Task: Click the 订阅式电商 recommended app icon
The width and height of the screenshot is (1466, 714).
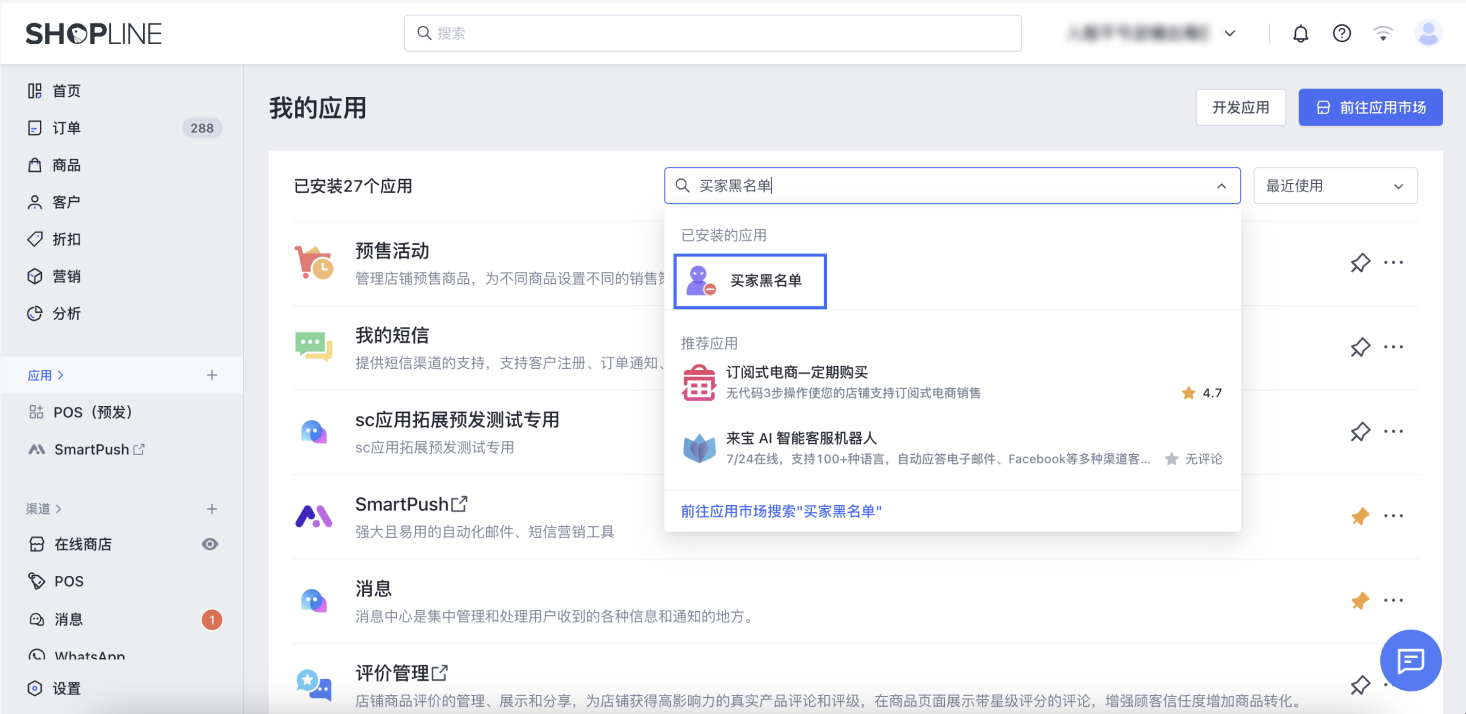Action: [x=699, y=382]
